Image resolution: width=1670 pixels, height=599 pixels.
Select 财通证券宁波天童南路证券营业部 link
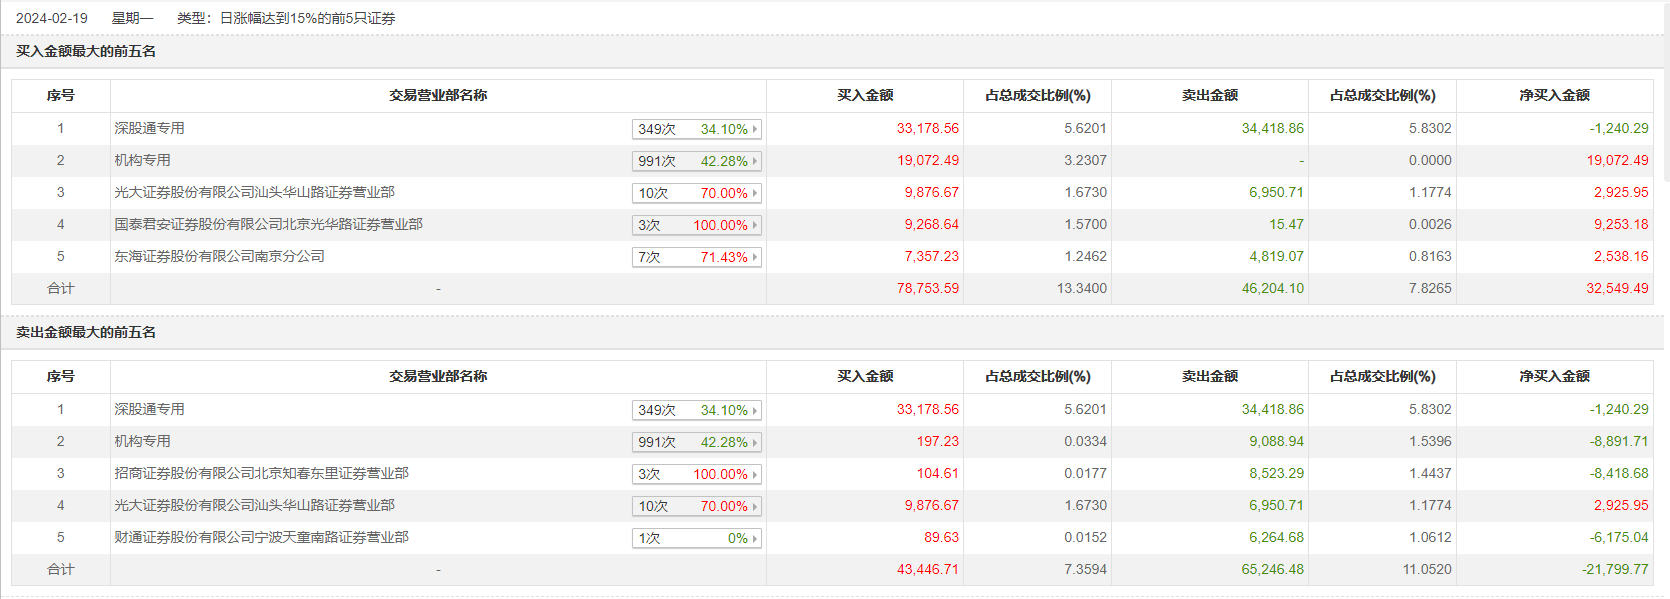click(x=261, y=537)
